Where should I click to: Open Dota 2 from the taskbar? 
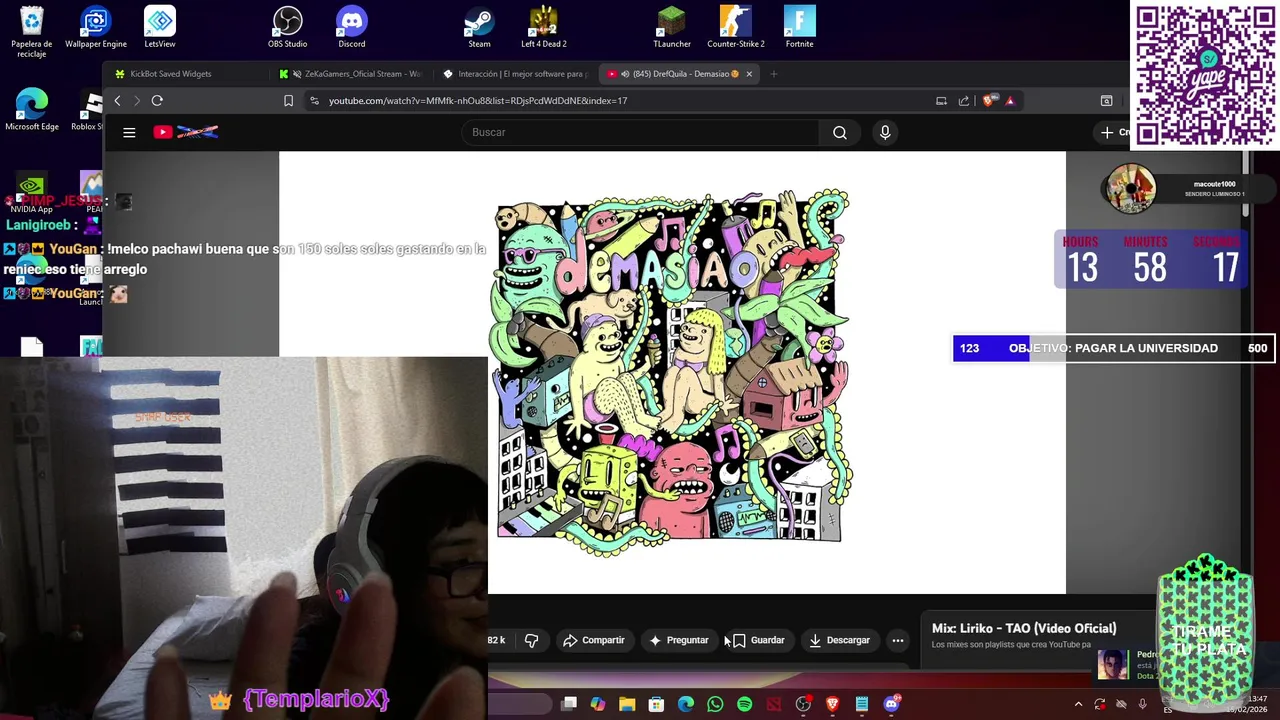coord(773,704)
